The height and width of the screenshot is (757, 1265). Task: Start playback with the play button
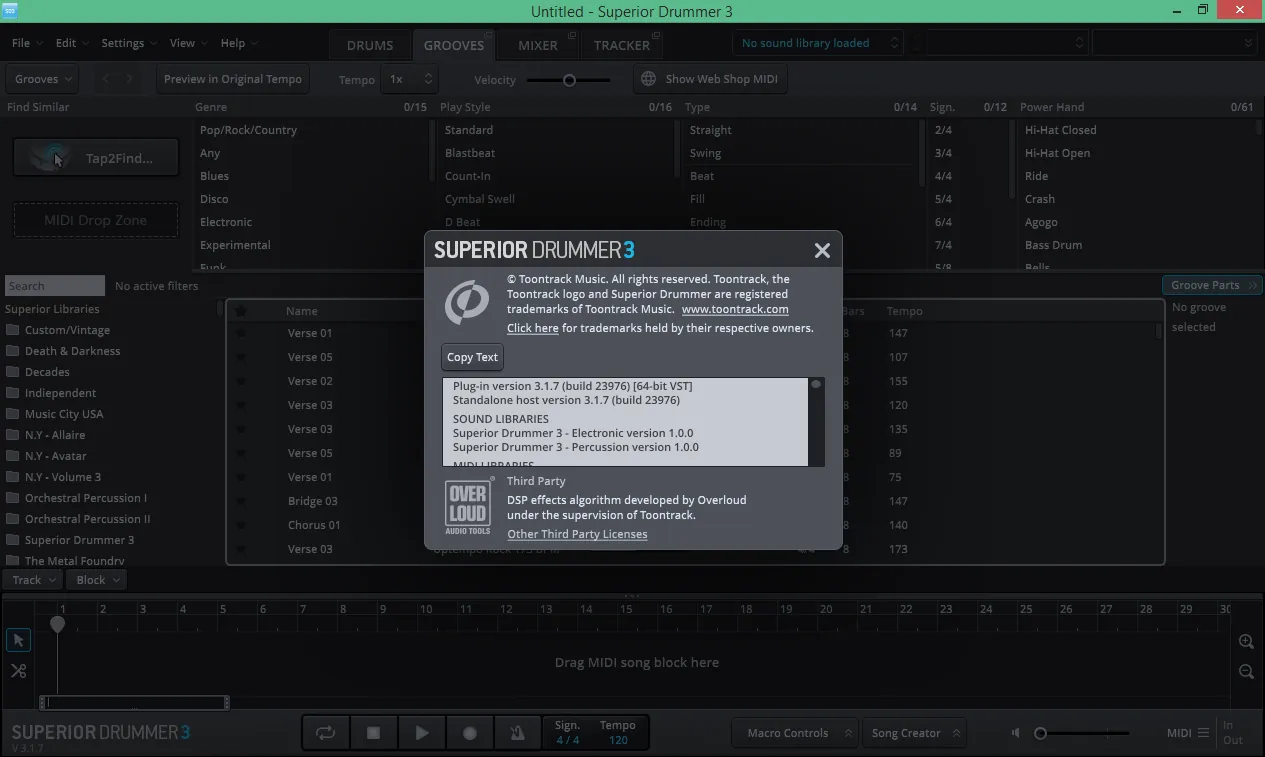(x=421, y=733)
